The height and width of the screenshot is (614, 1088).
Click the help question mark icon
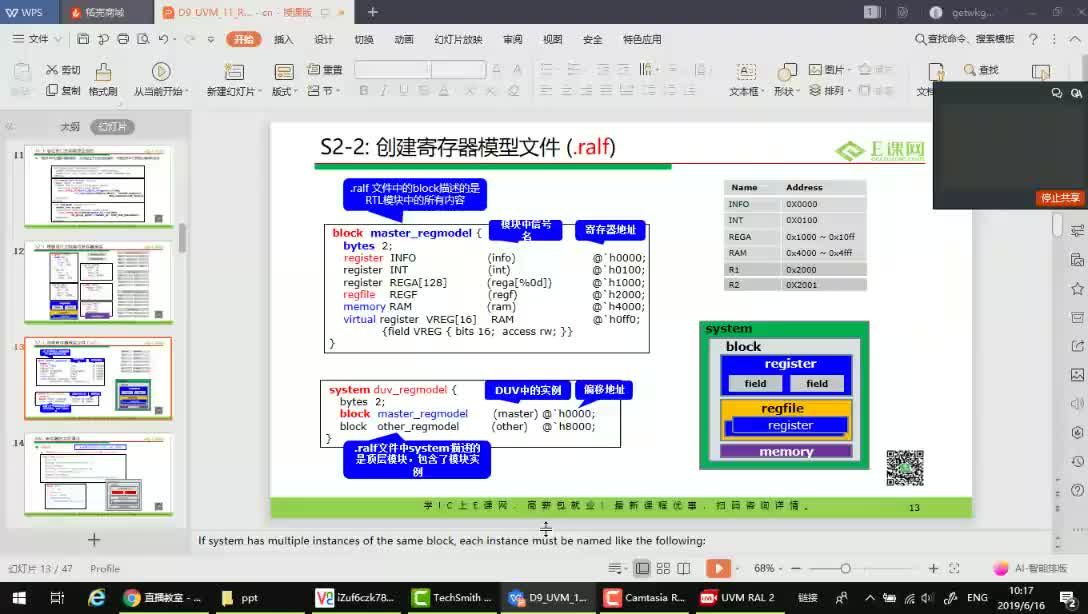(x=1033, y=40)
